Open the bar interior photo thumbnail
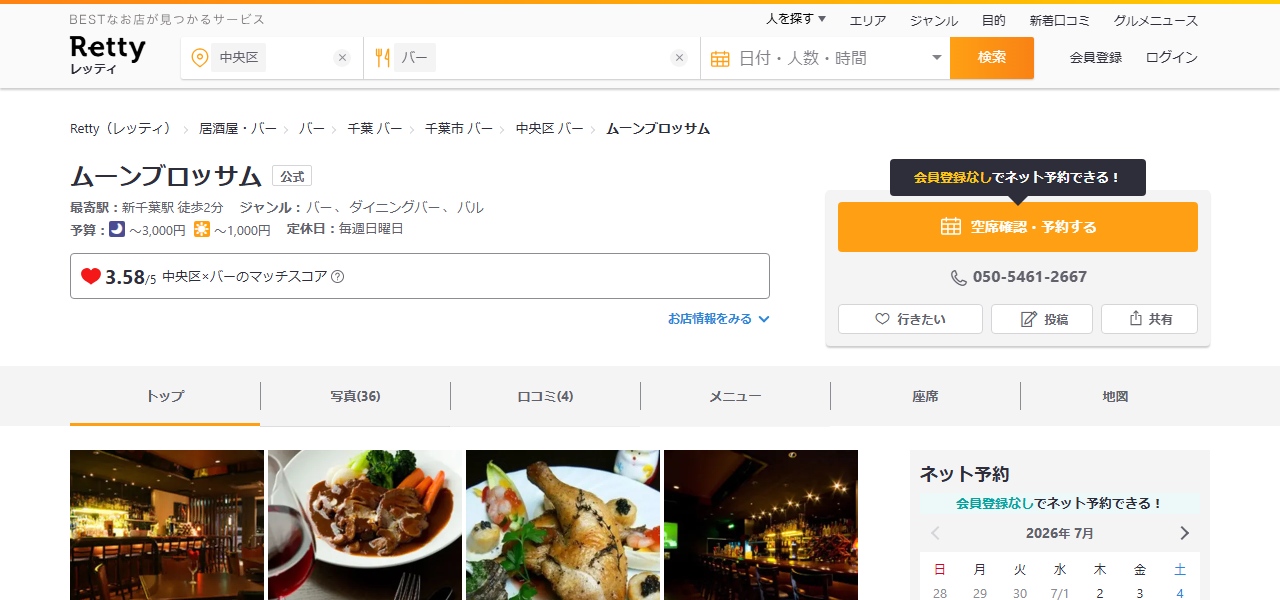1280x600 pixels. [x=167, y=525]
